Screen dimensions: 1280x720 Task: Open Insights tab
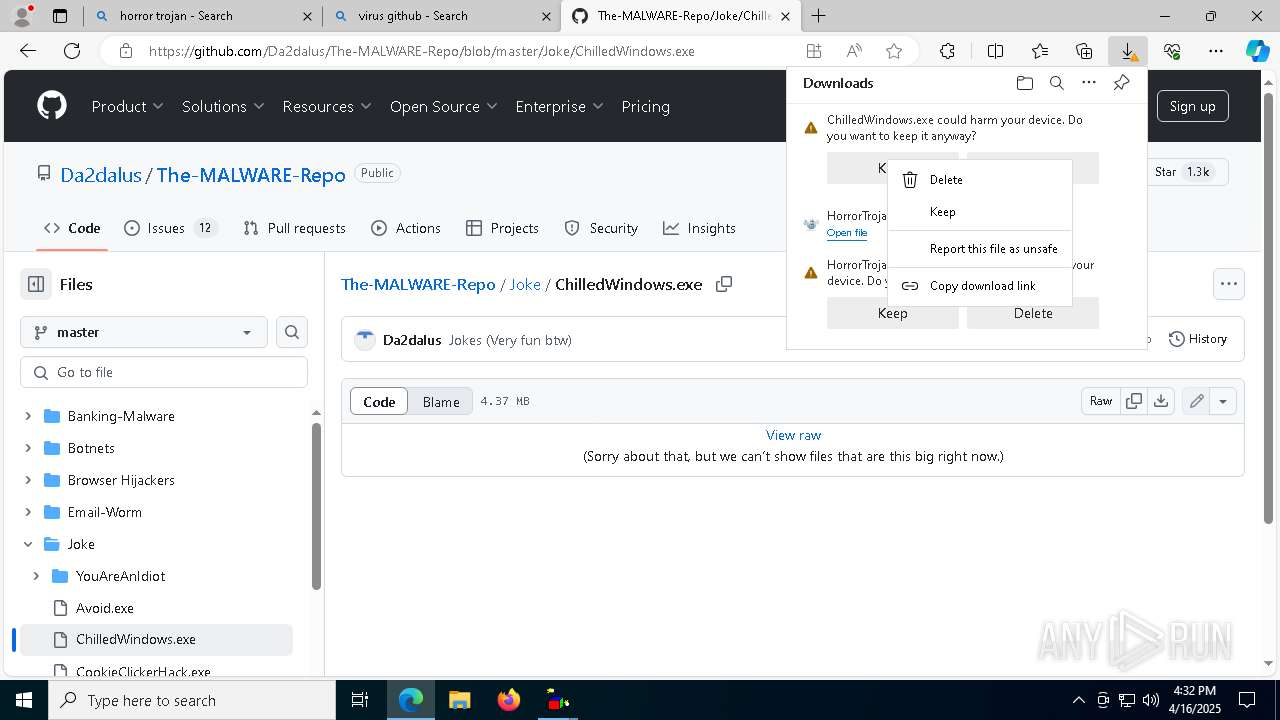click(699, 228)
